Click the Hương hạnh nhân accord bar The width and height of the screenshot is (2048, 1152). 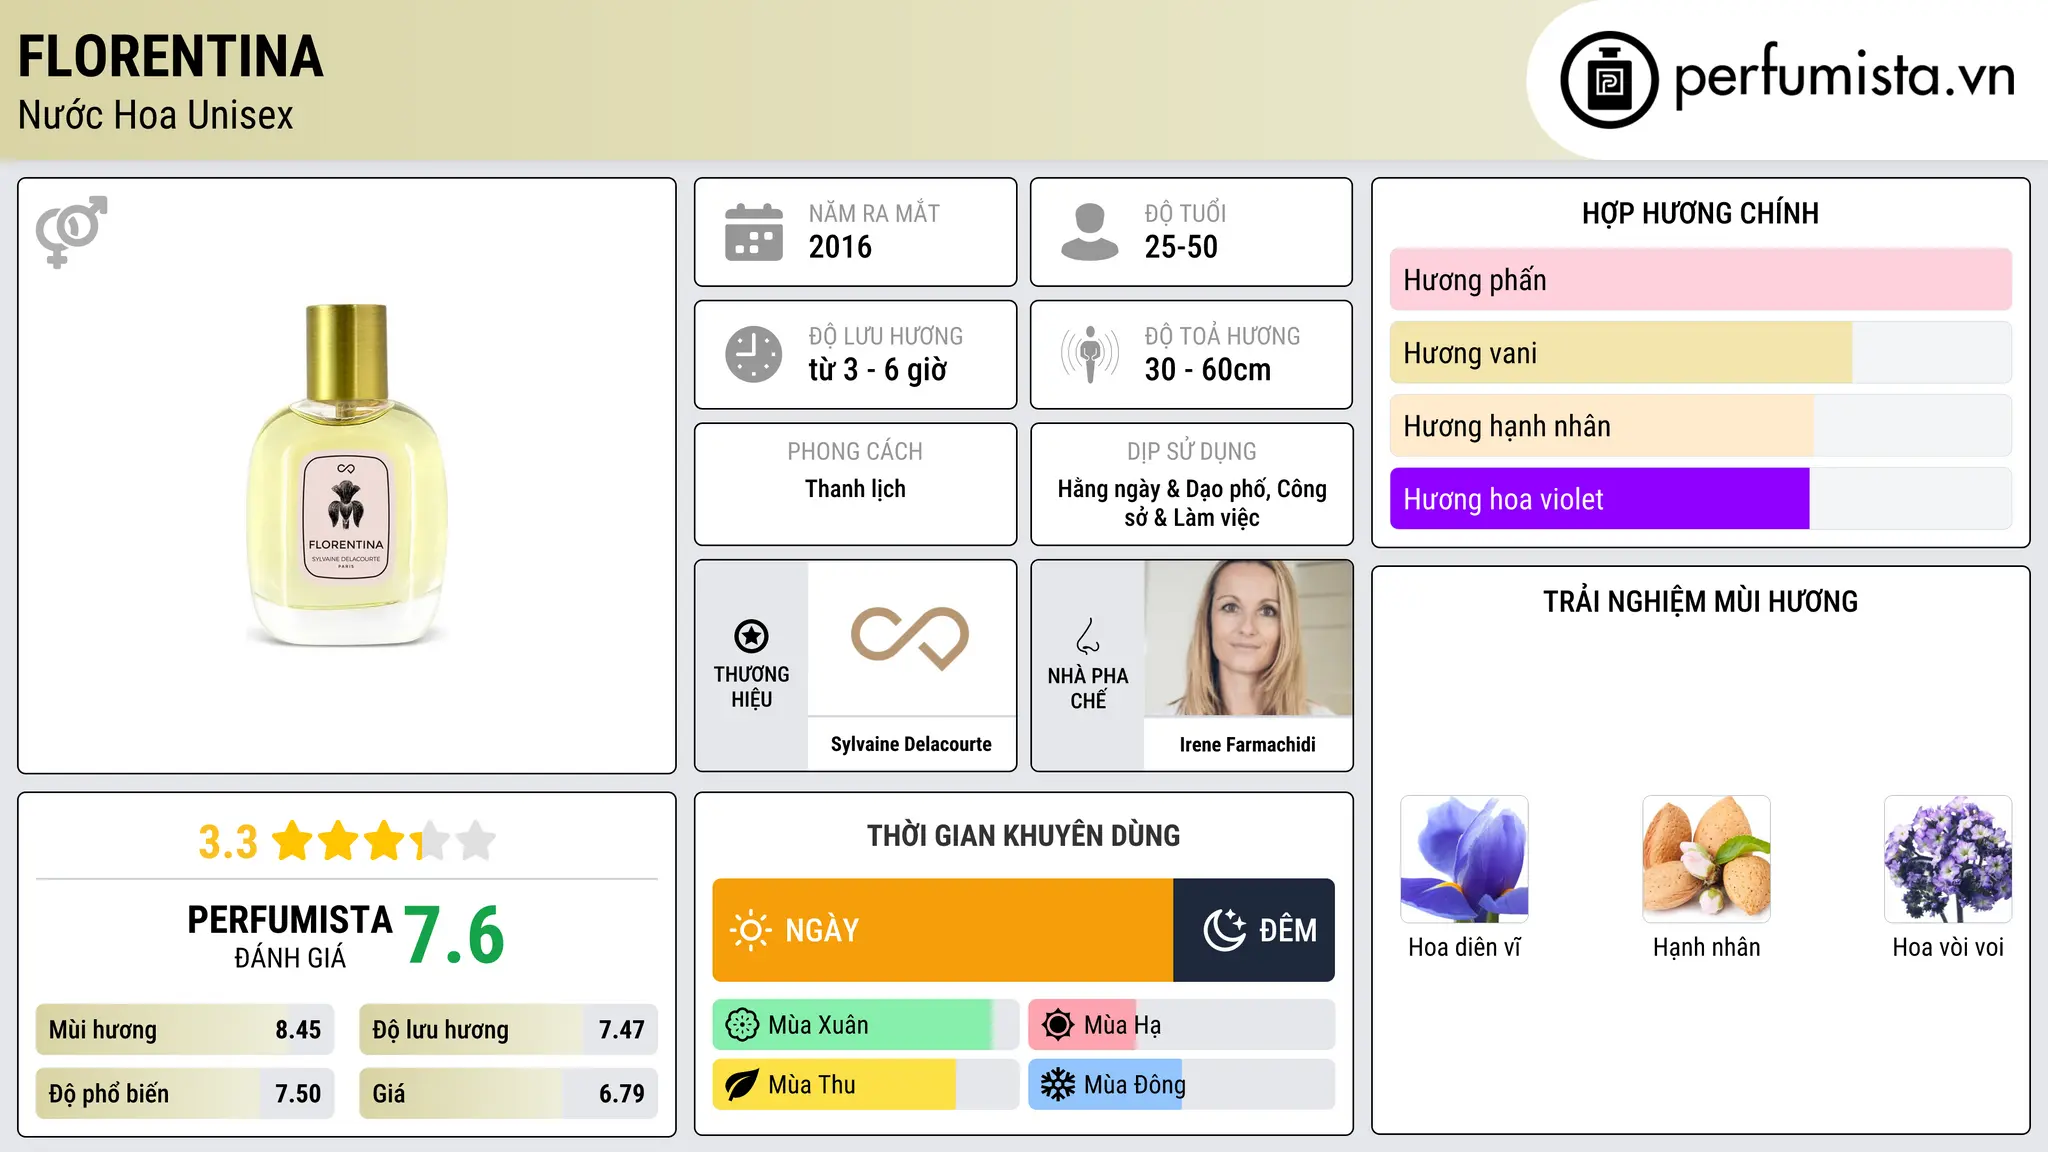(1701, 426)
